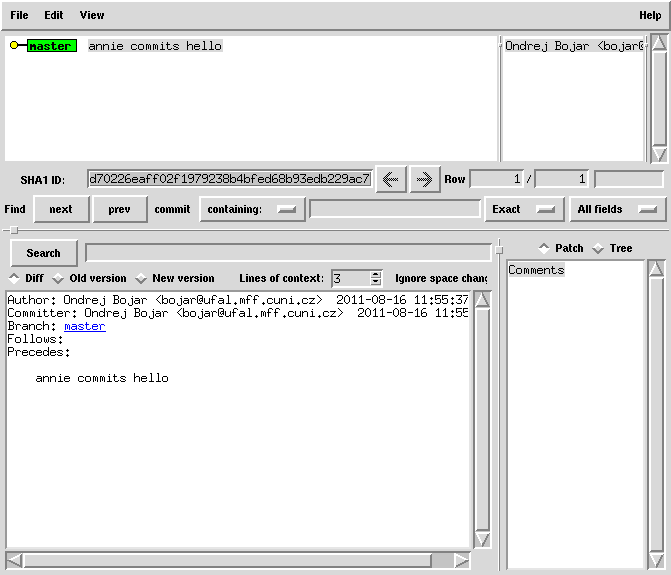Screen dimensions: 671x575
Task: Click the forward arrow navigation icon
Action: pyautogui.click(x=425, y=179)
